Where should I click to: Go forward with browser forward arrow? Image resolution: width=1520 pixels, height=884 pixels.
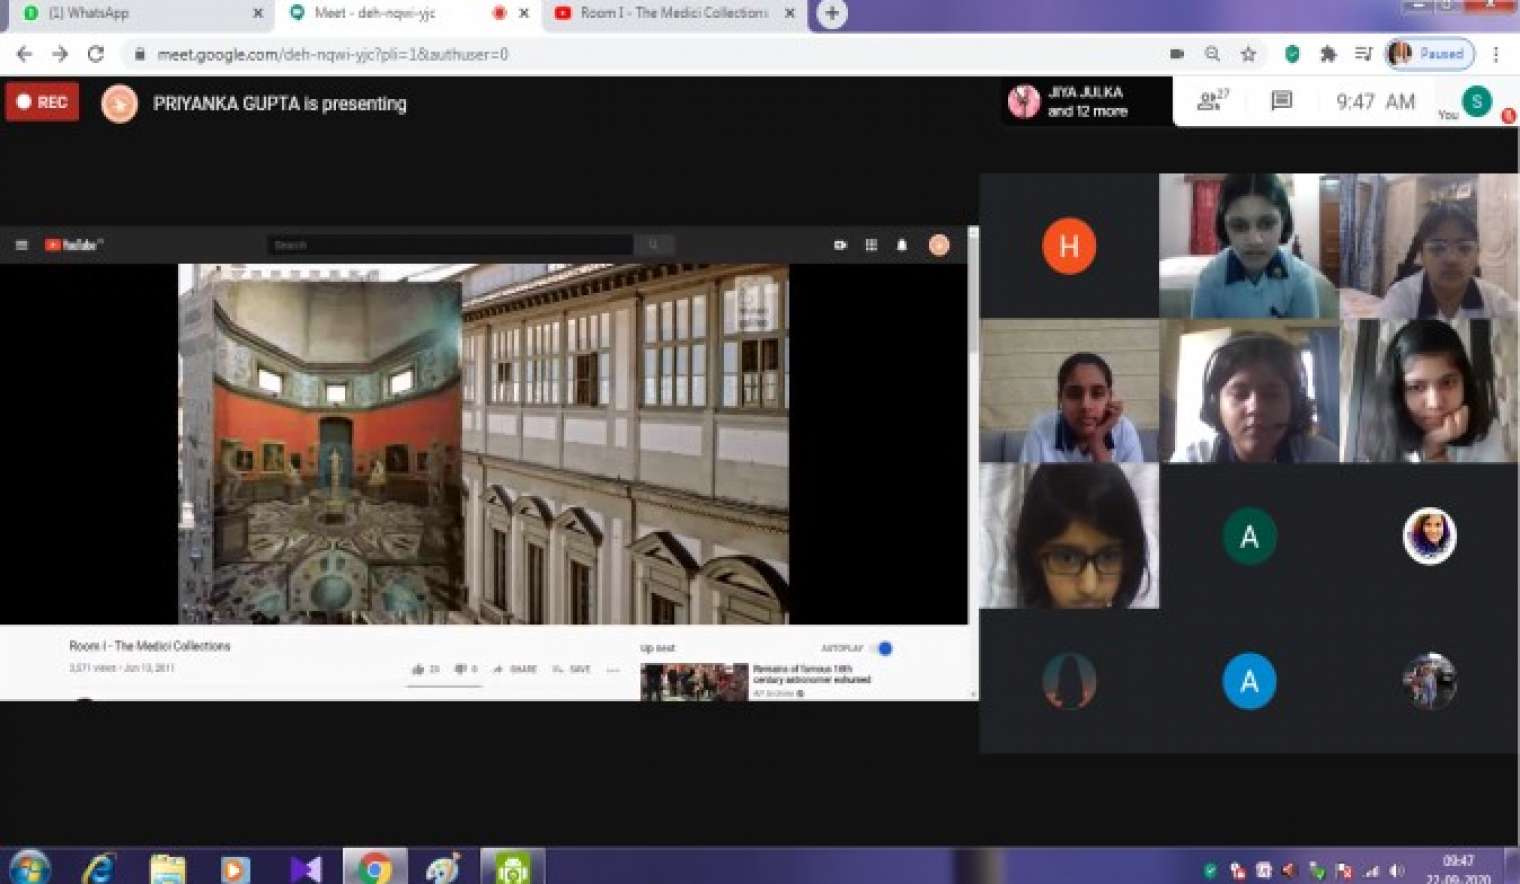60,54
